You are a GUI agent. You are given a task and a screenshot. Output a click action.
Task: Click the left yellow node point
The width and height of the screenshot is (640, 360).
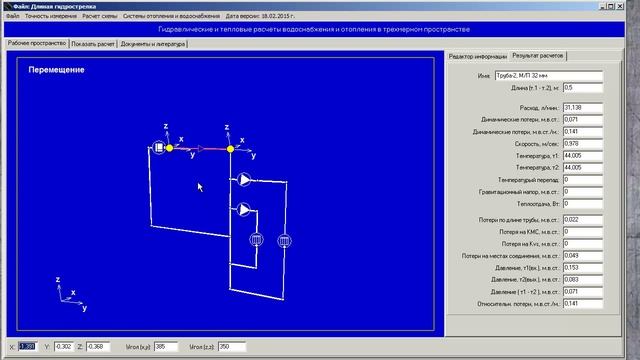(x=170, y=148)
